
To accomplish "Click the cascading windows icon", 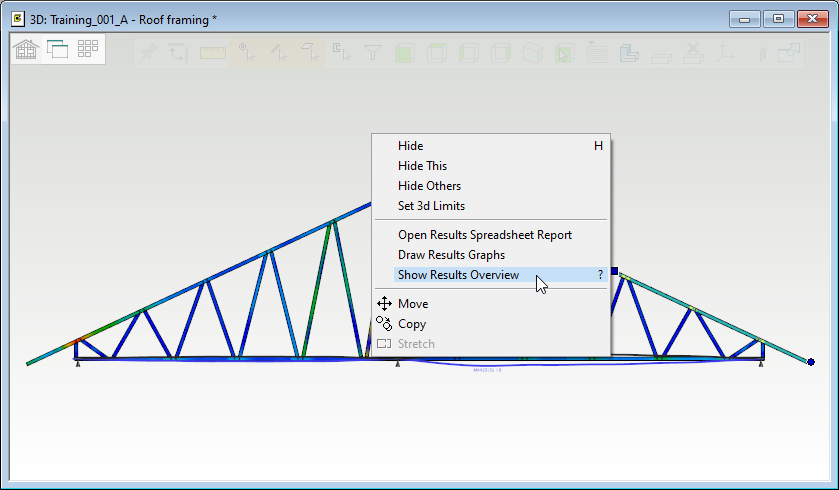I will point(57,49).
